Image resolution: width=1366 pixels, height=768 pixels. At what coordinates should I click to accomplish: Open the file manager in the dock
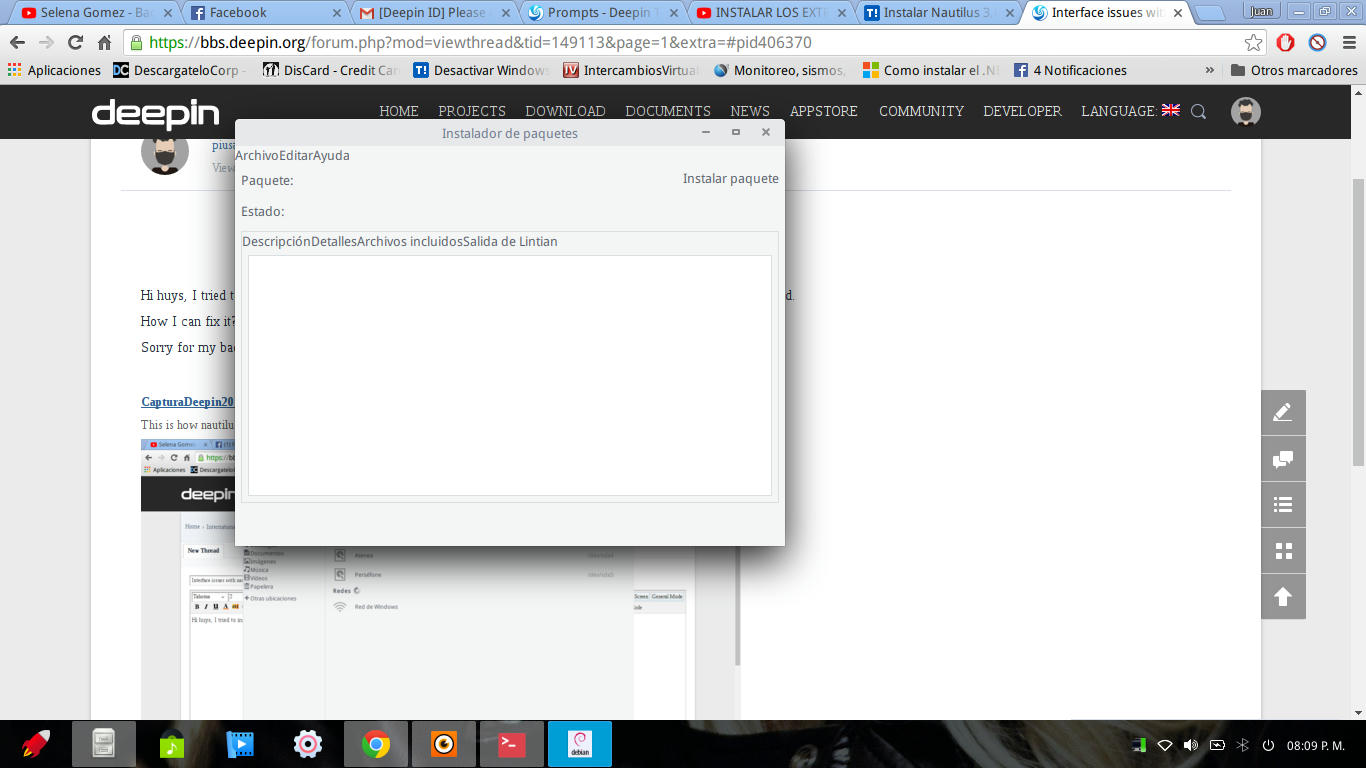(104, 744)
